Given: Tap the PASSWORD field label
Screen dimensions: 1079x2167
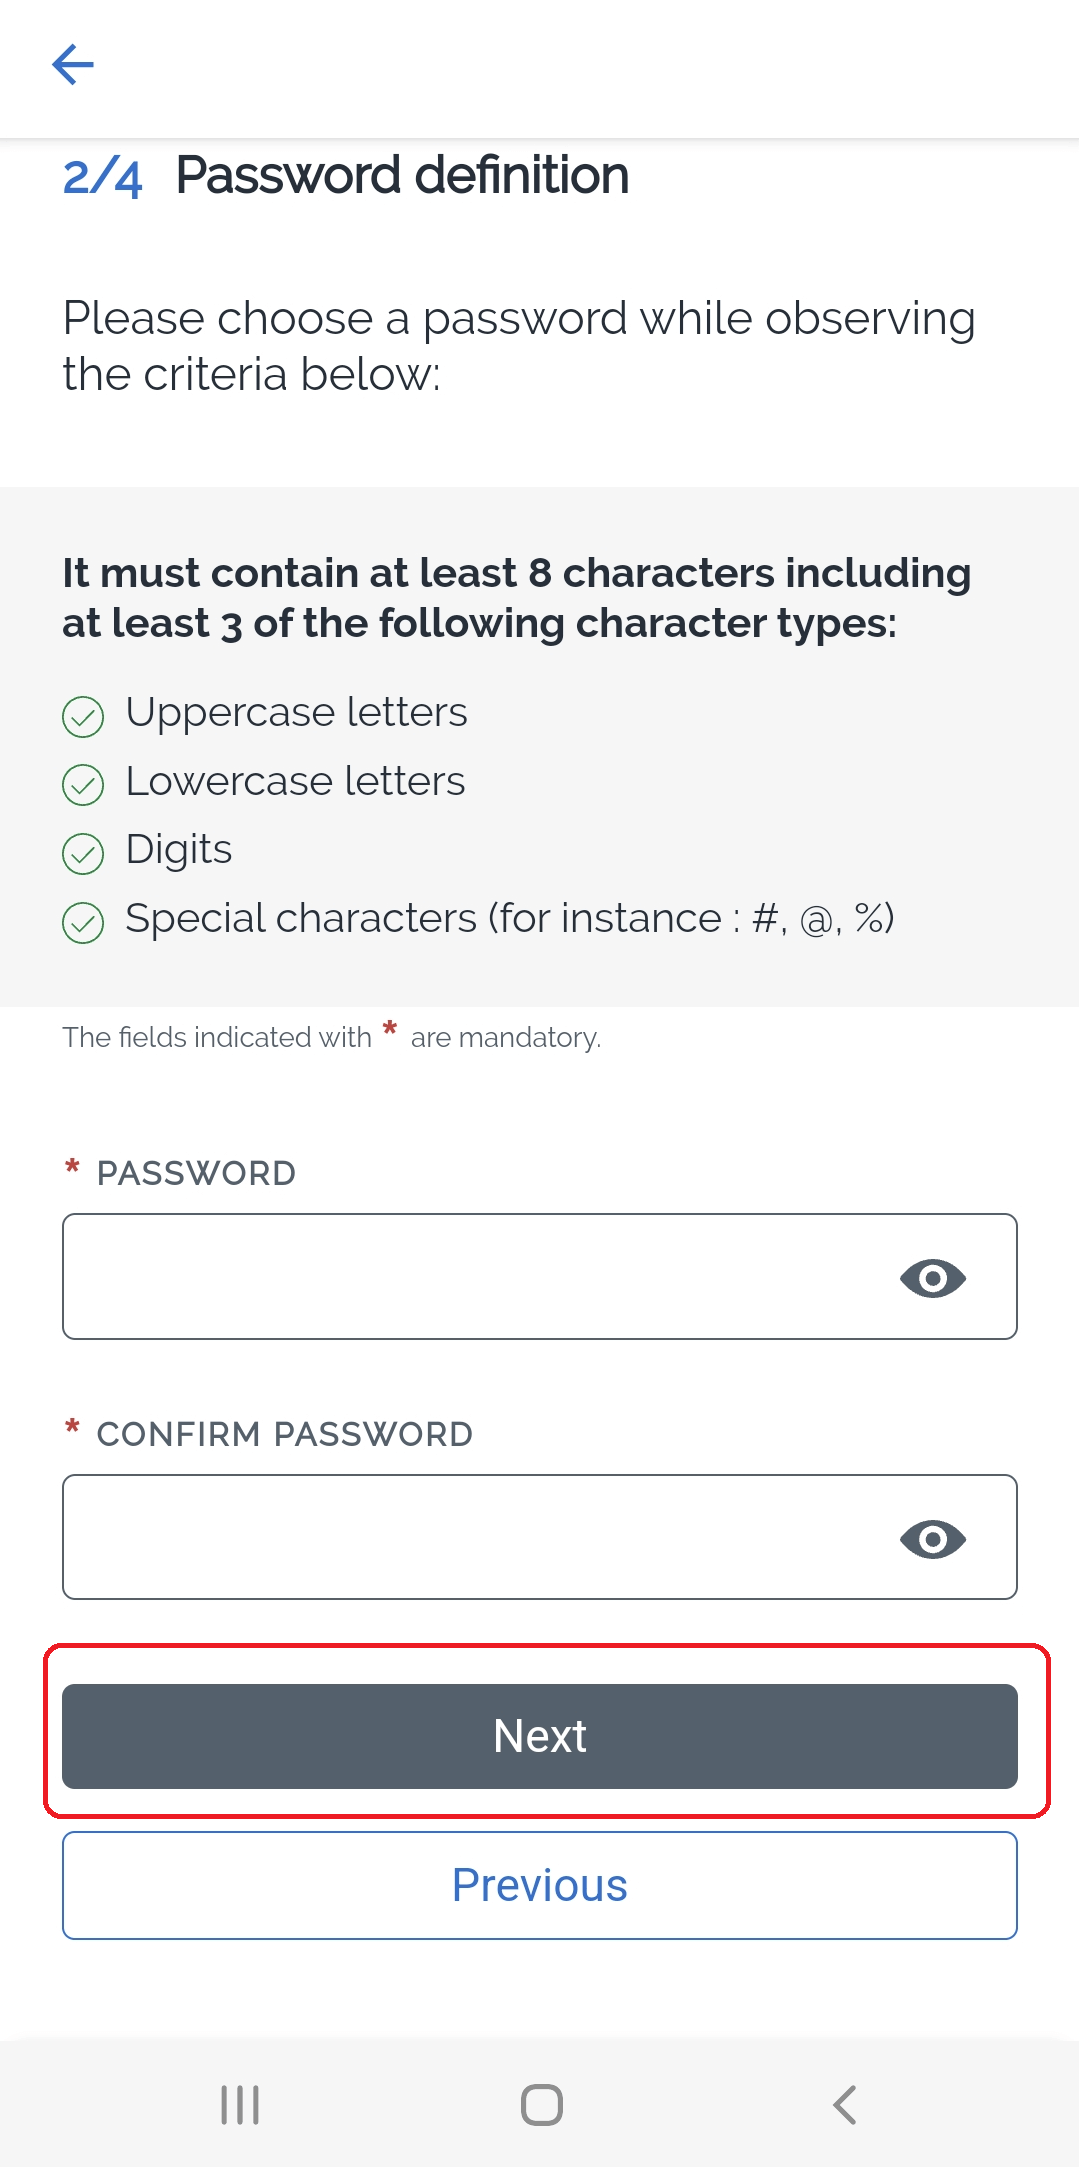Looking at the screenshot, I should [x=196, y=1173].
